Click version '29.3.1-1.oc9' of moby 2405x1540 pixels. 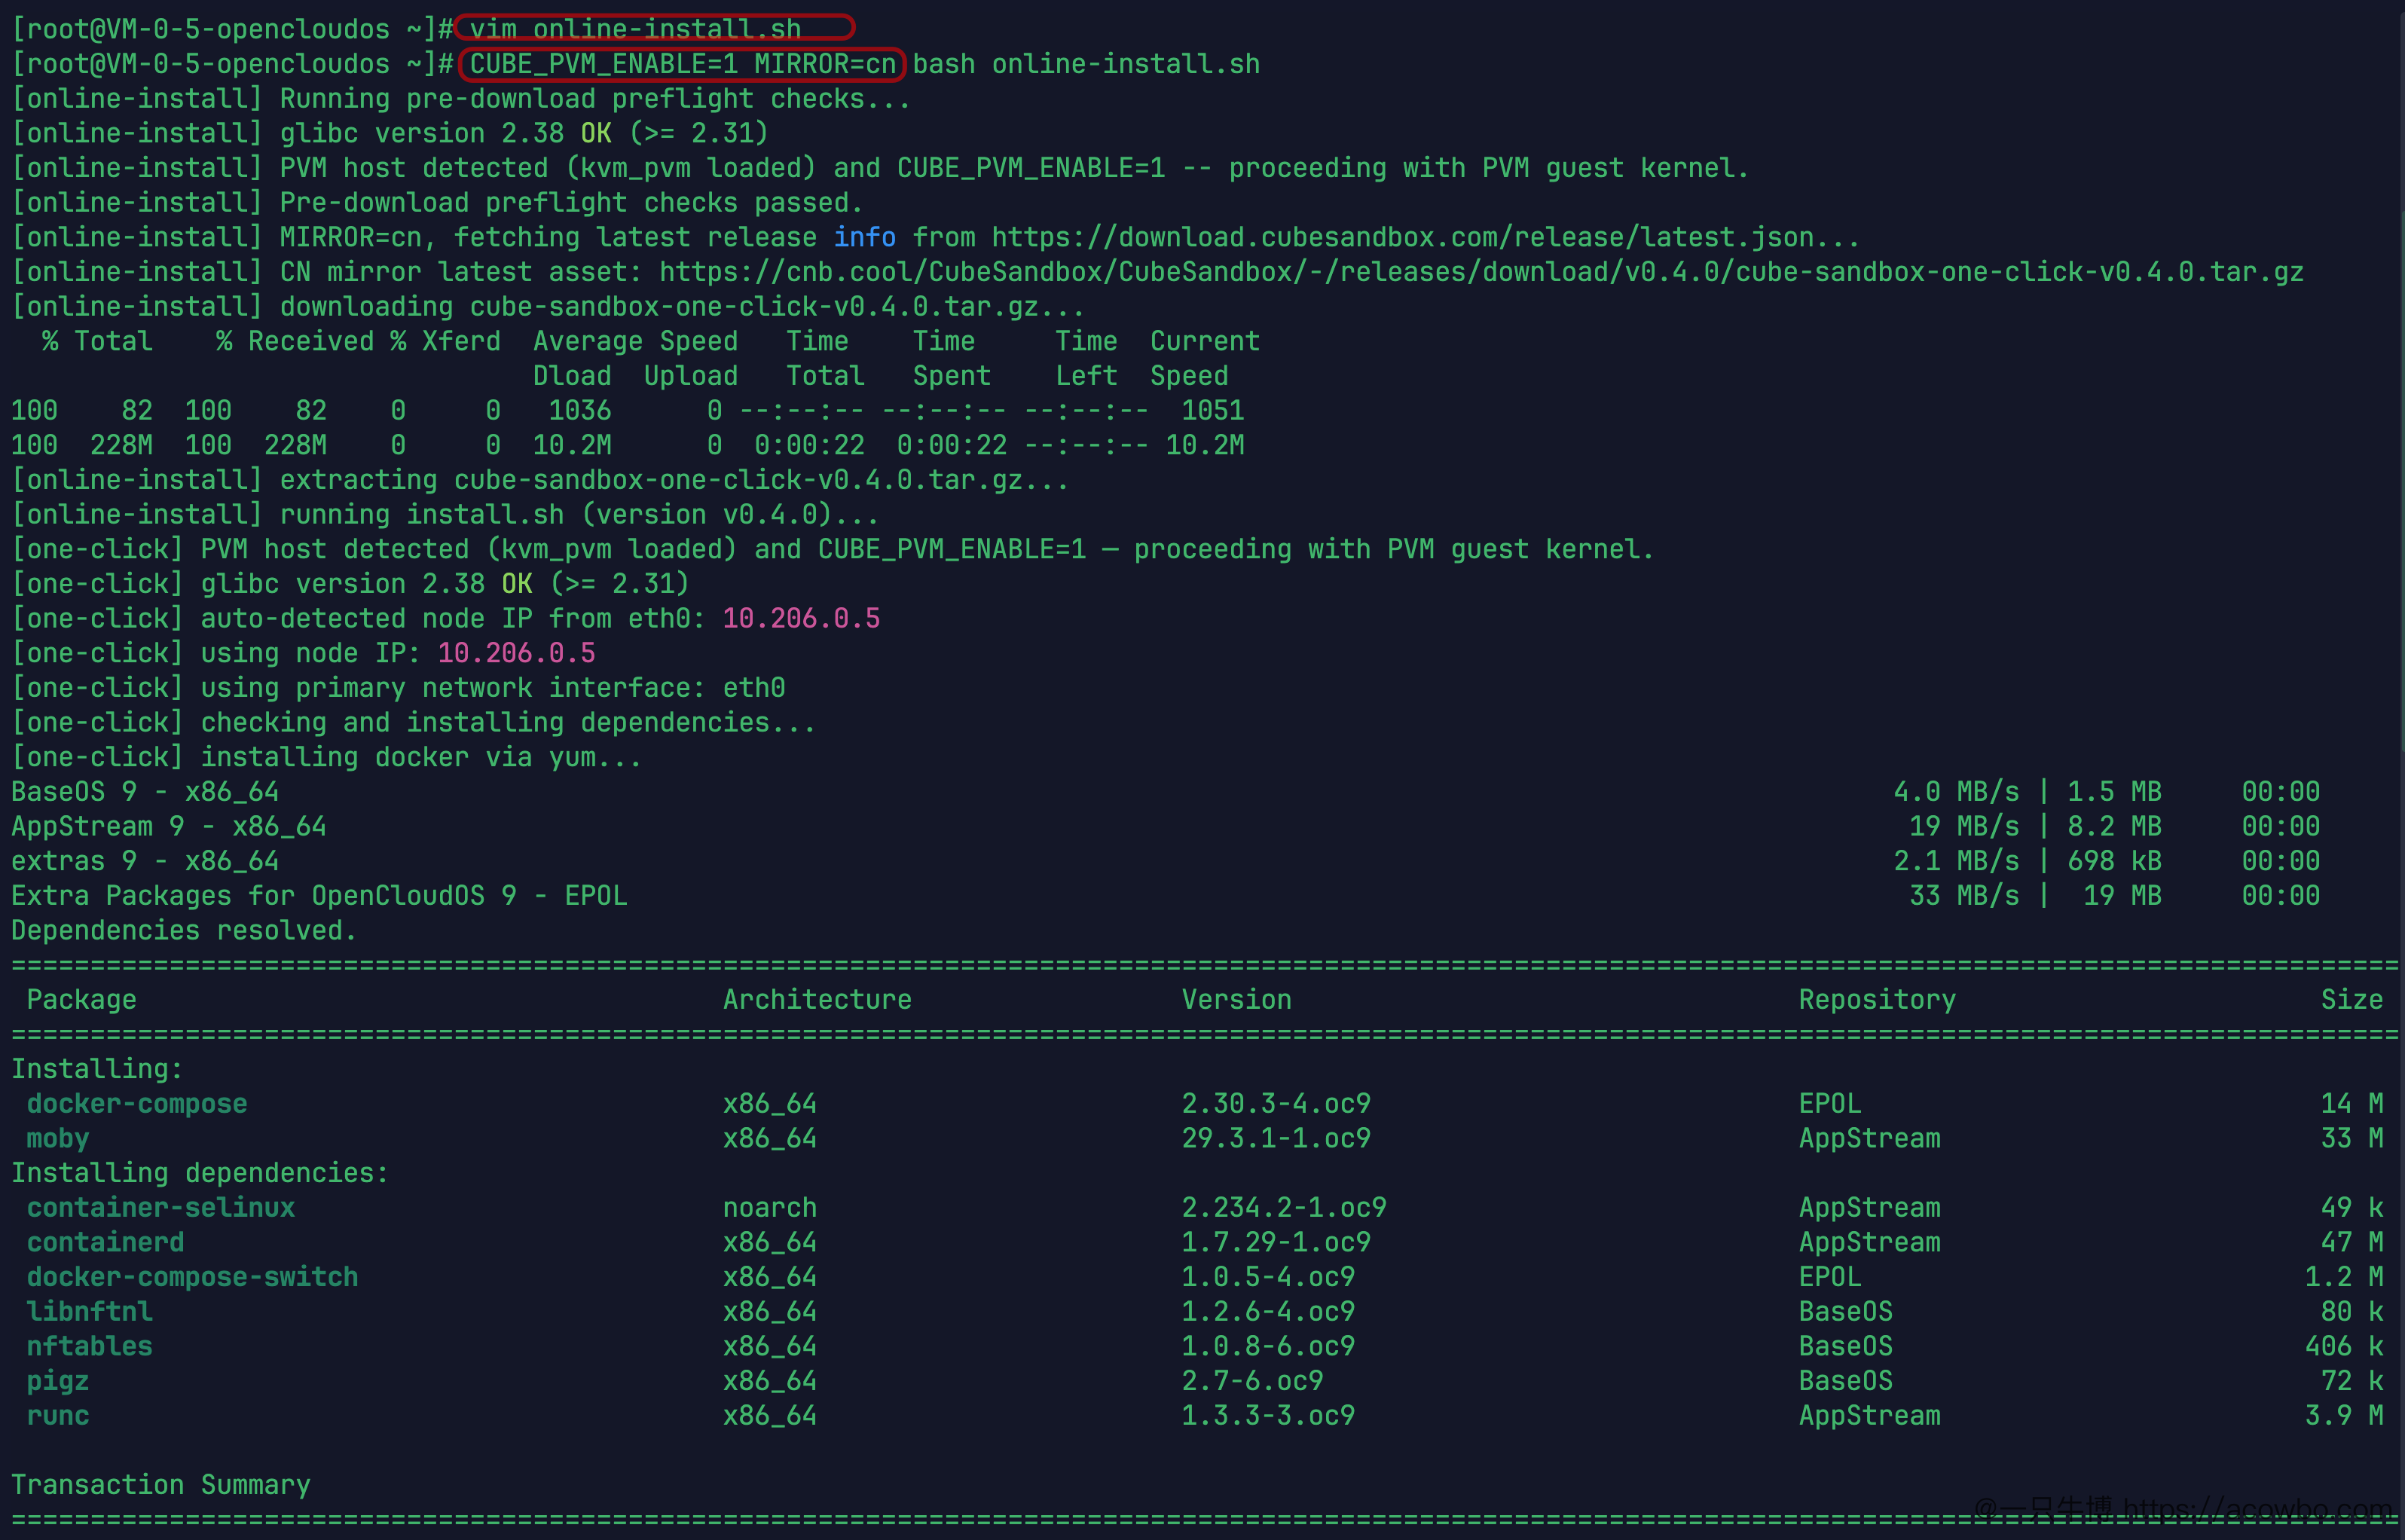1276,1138
